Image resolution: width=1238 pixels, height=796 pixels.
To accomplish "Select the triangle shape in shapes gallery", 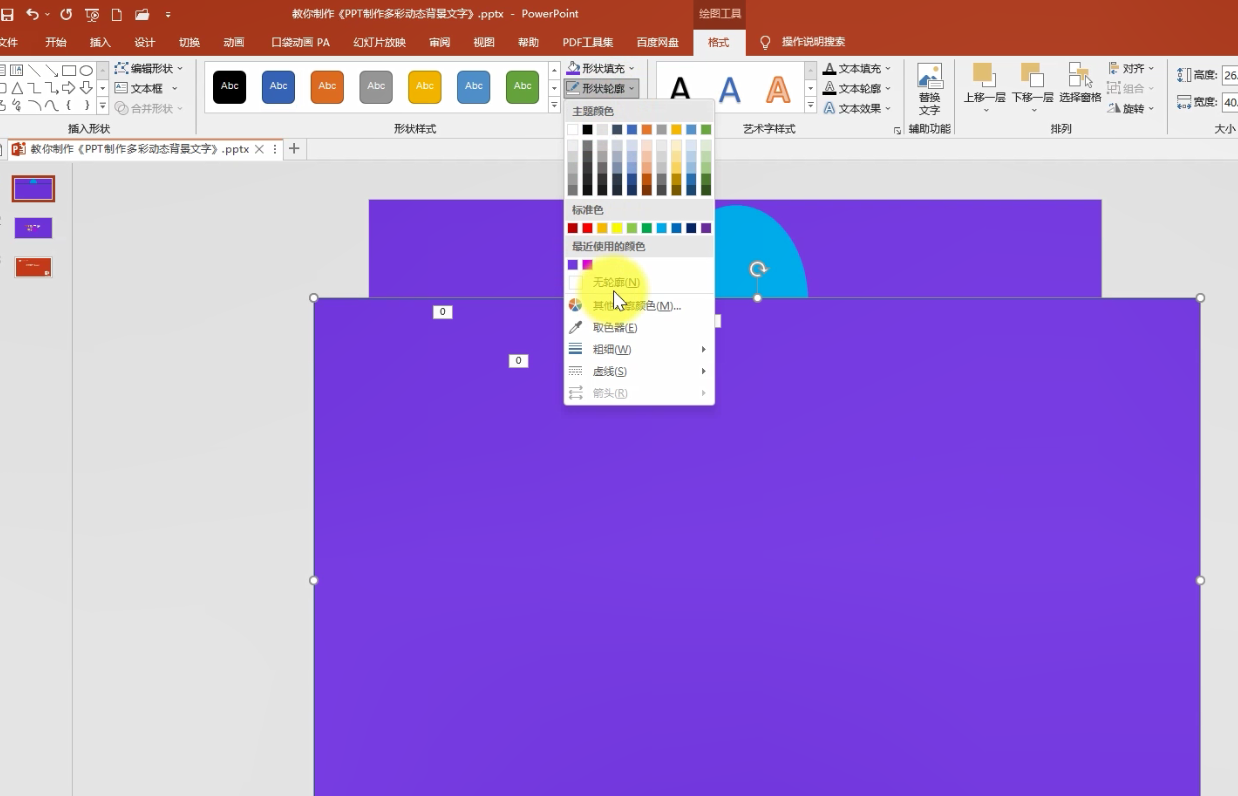I will click(x=17, y=88).
